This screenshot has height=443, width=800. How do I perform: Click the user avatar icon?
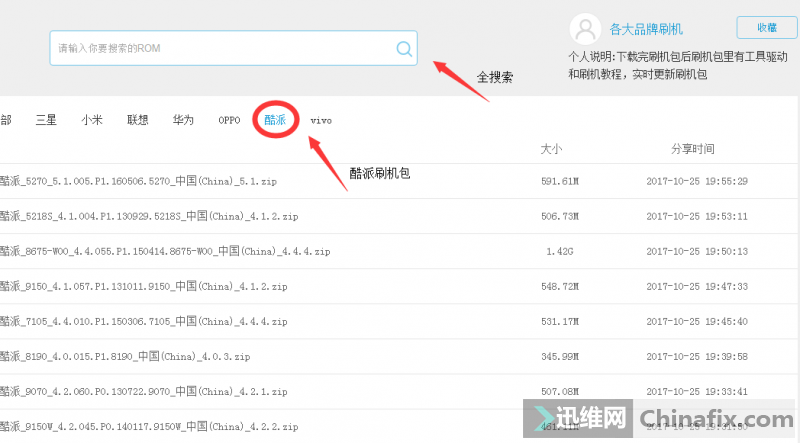point(585,29)
